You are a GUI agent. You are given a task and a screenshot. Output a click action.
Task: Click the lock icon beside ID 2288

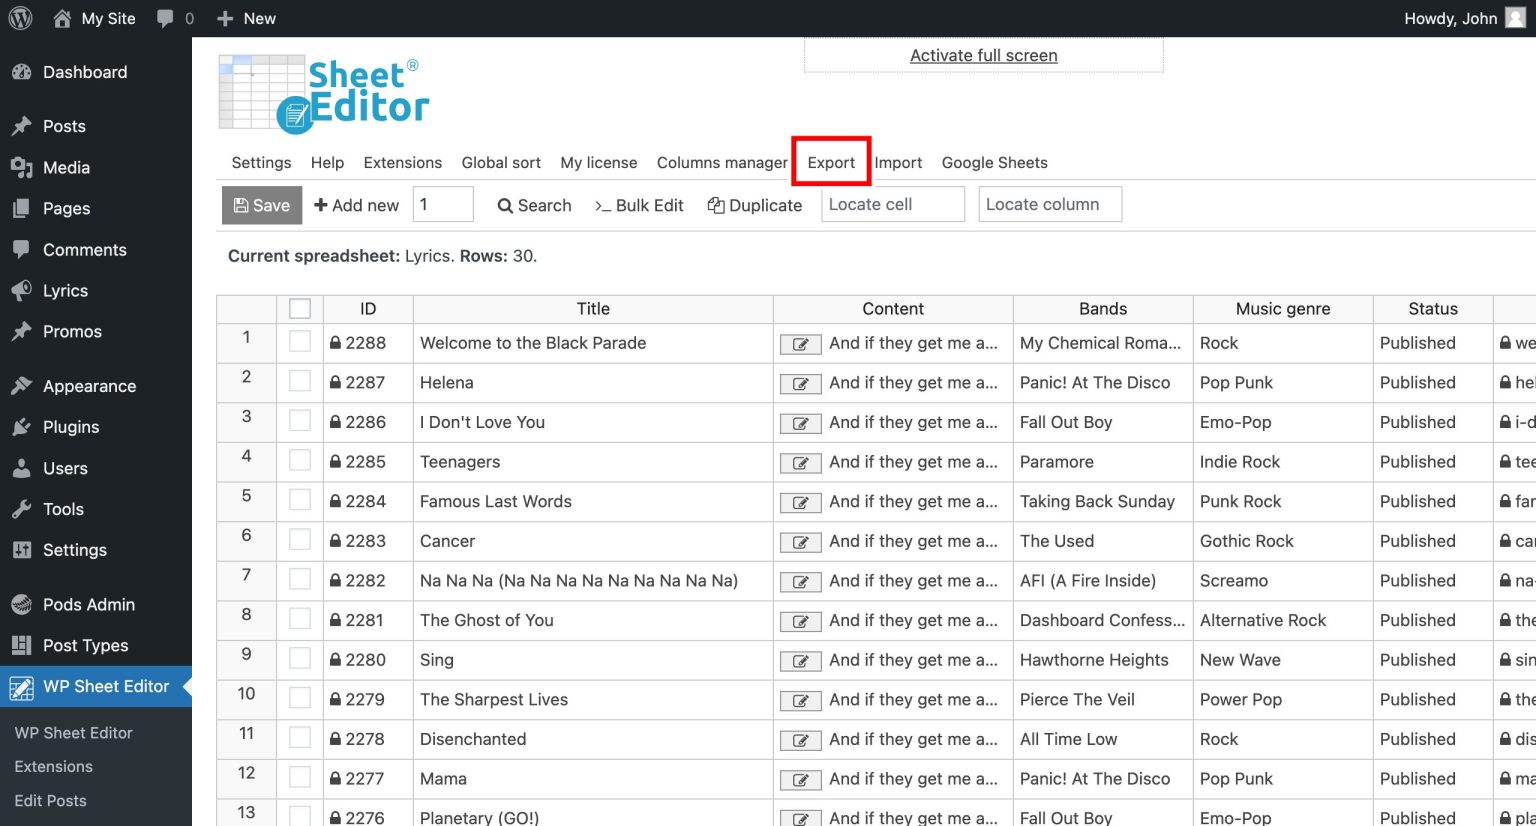335,342
